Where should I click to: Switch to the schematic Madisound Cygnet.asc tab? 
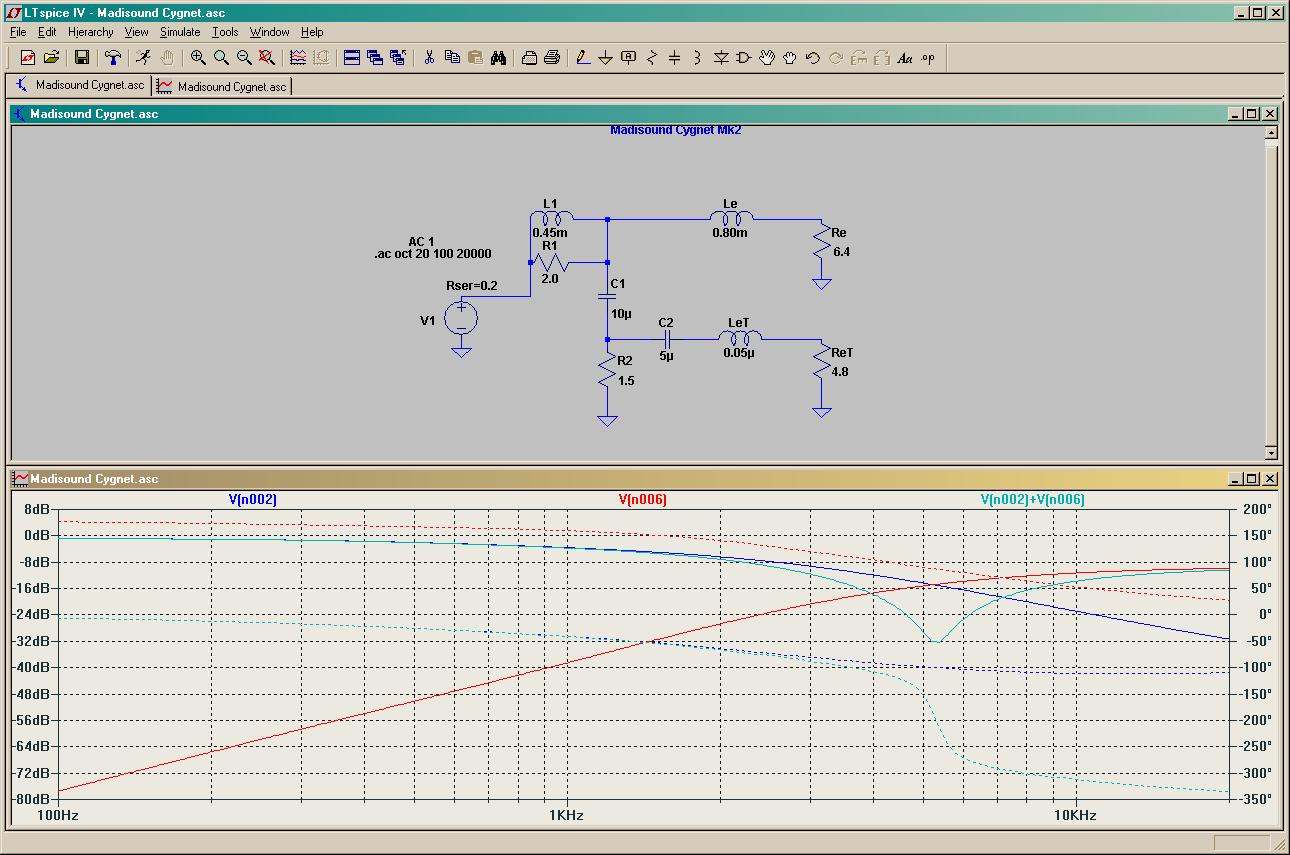tap(80, 85)
